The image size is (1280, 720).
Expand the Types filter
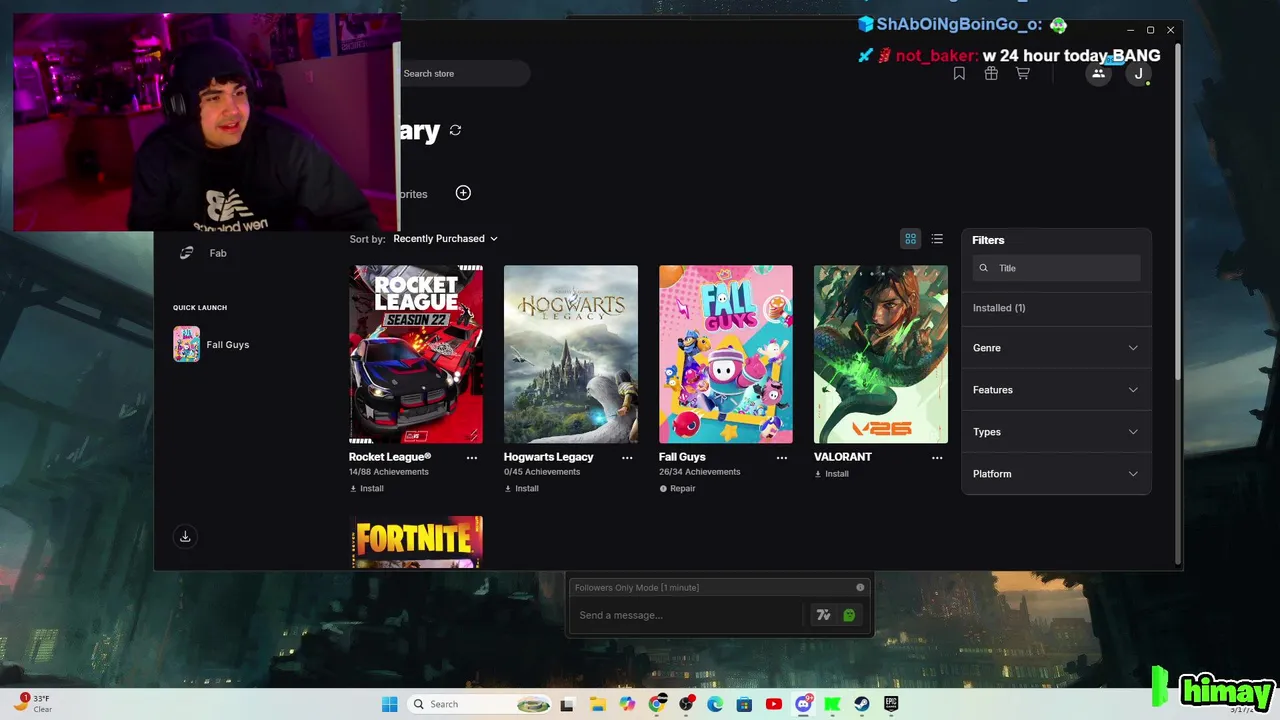(x=1056, y=432)
